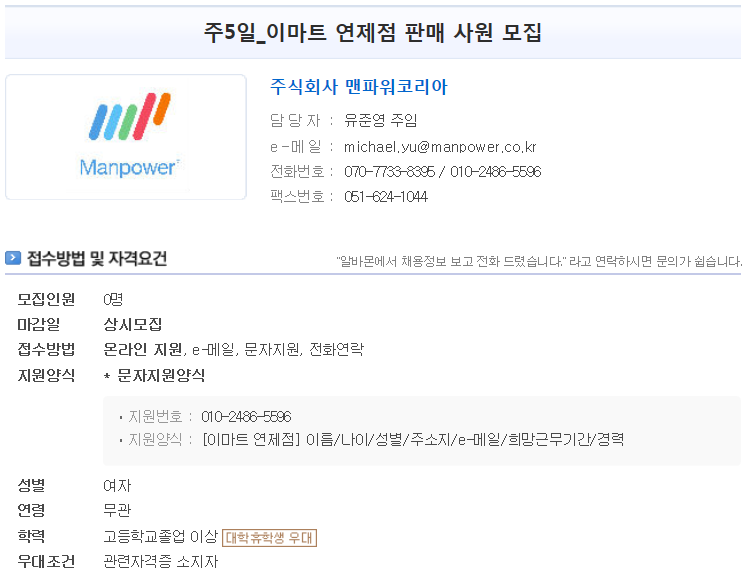748x581 pixels.
Task: Click the 대학휴학생 우대 badge
Action: (269, 538)
